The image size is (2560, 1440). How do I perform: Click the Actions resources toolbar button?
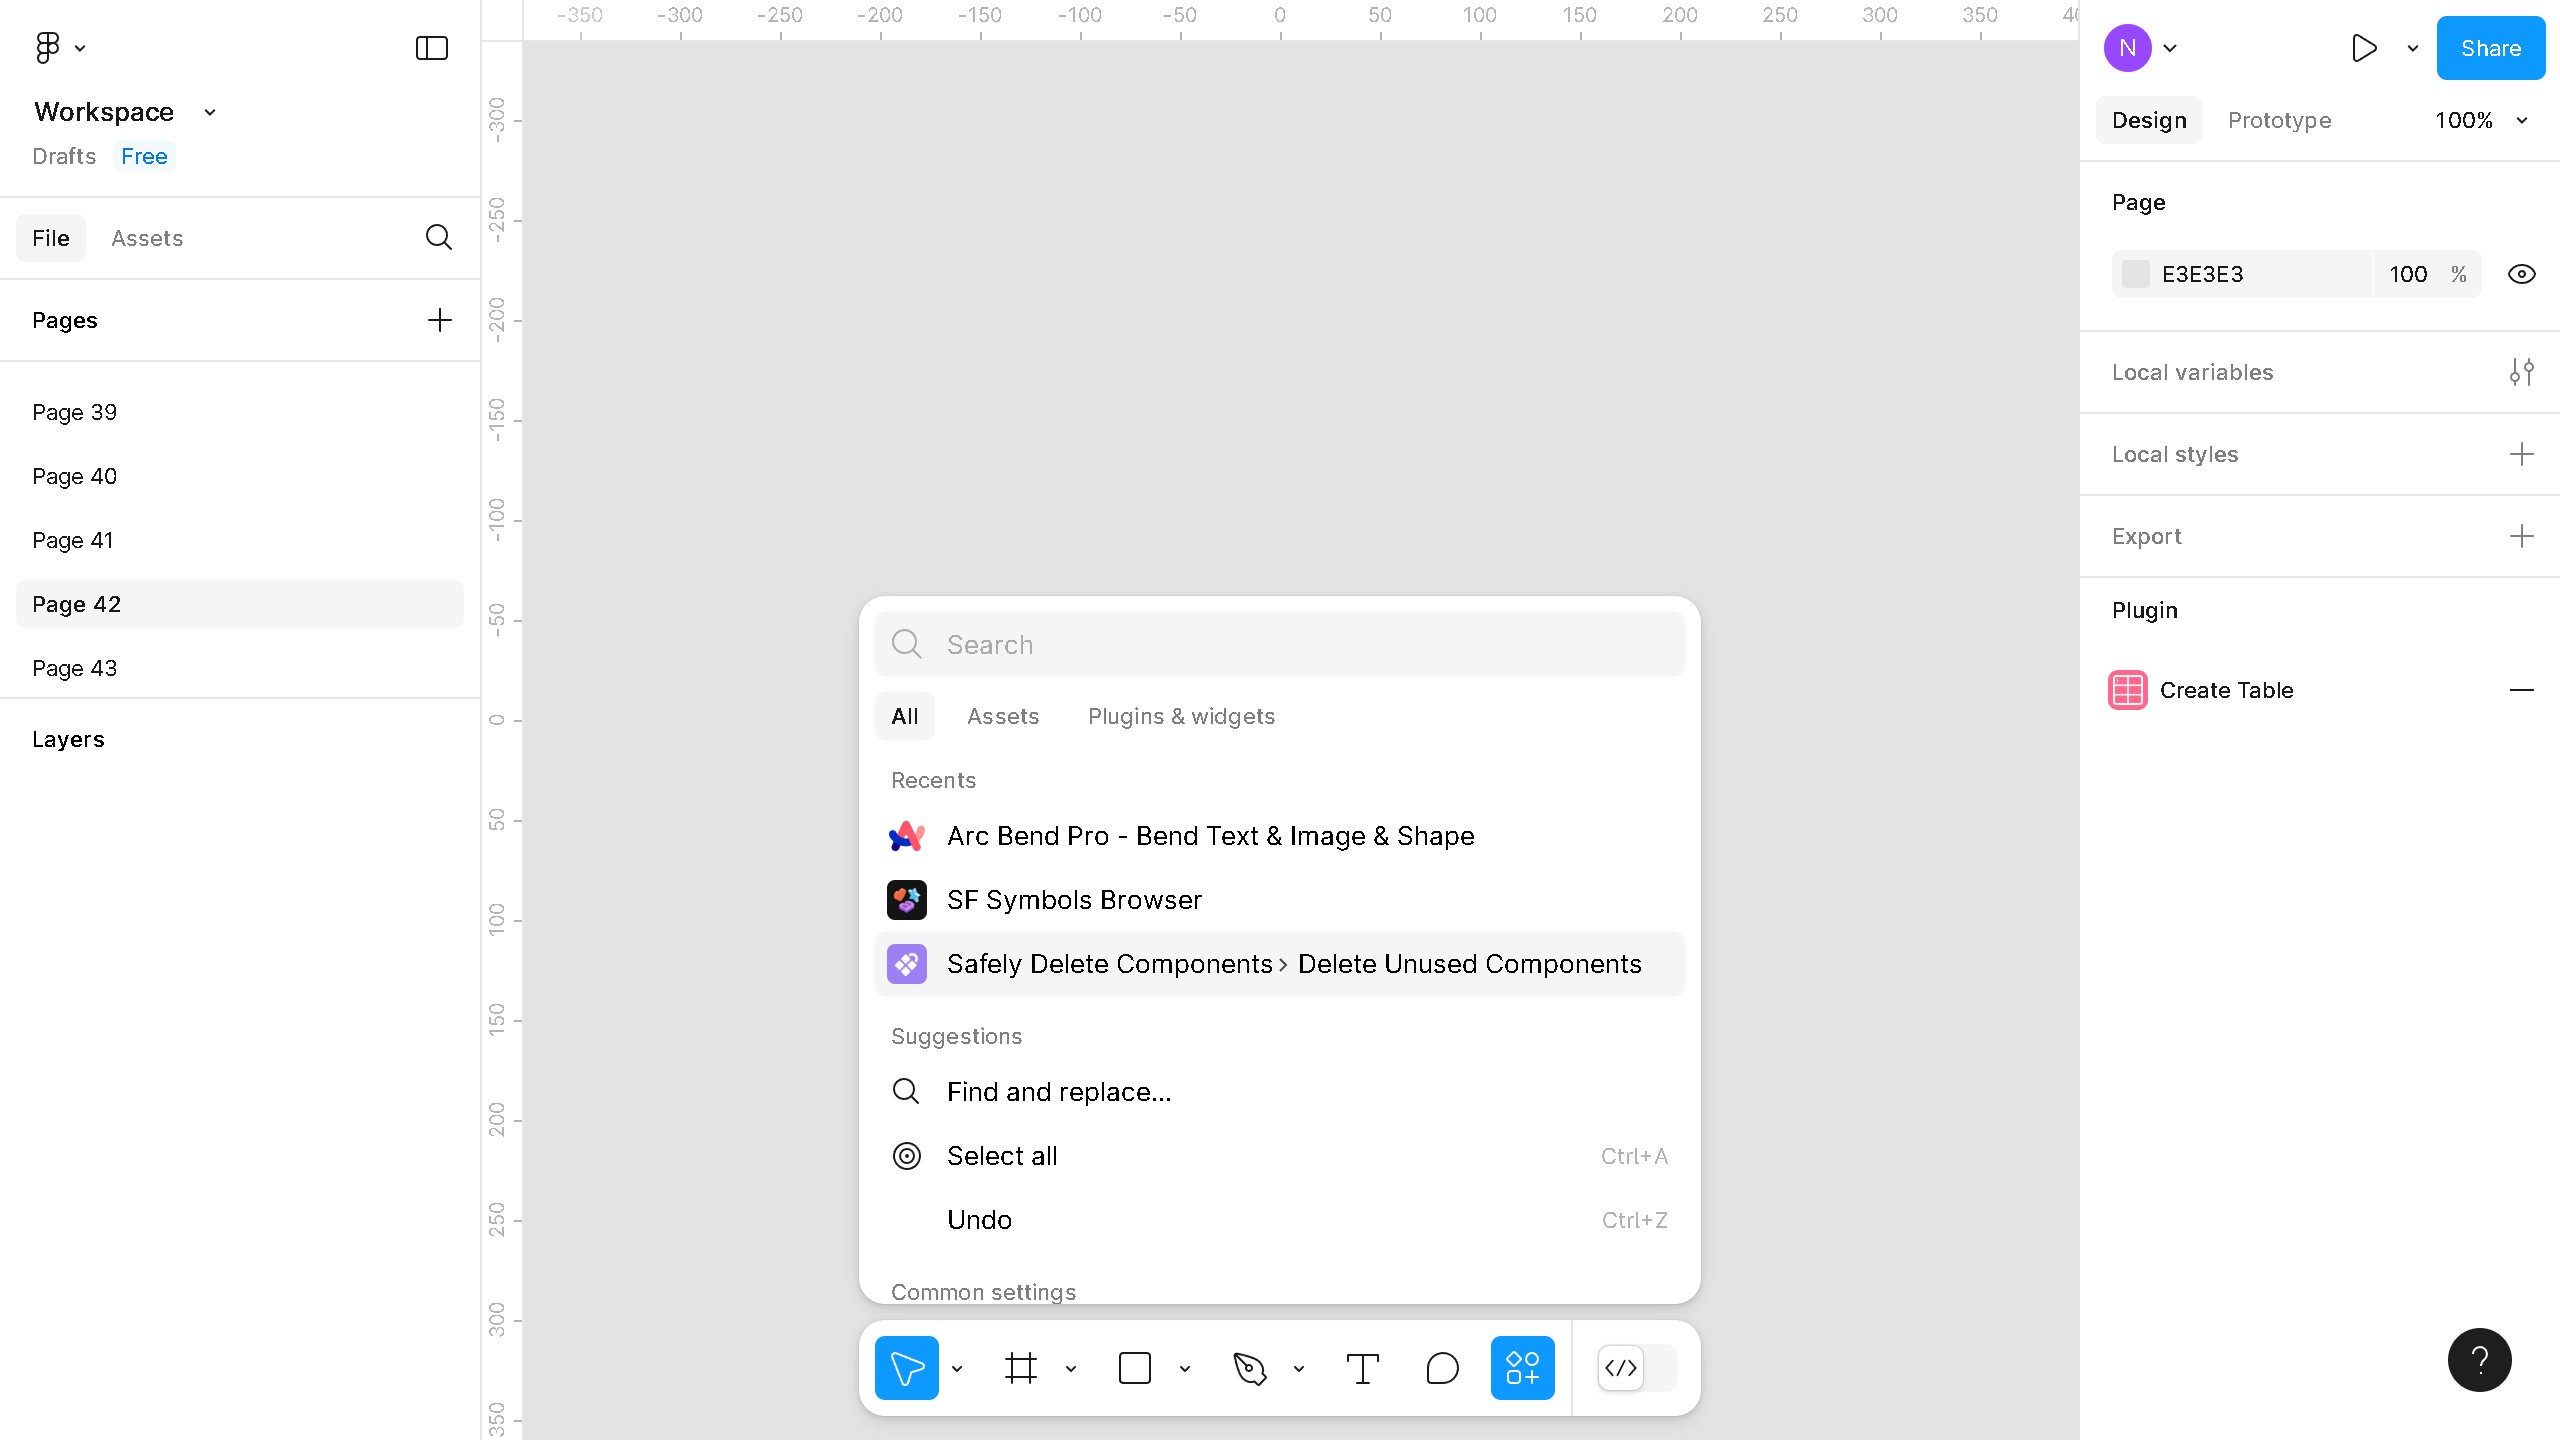tap(1522, 1367)
